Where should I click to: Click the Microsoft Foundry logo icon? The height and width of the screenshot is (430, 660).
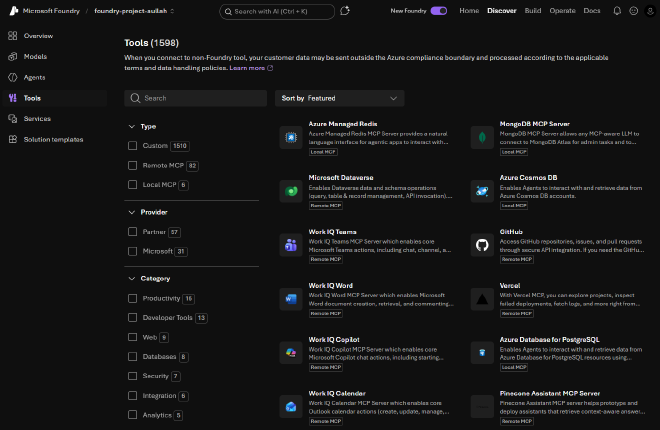pos(14,11)
